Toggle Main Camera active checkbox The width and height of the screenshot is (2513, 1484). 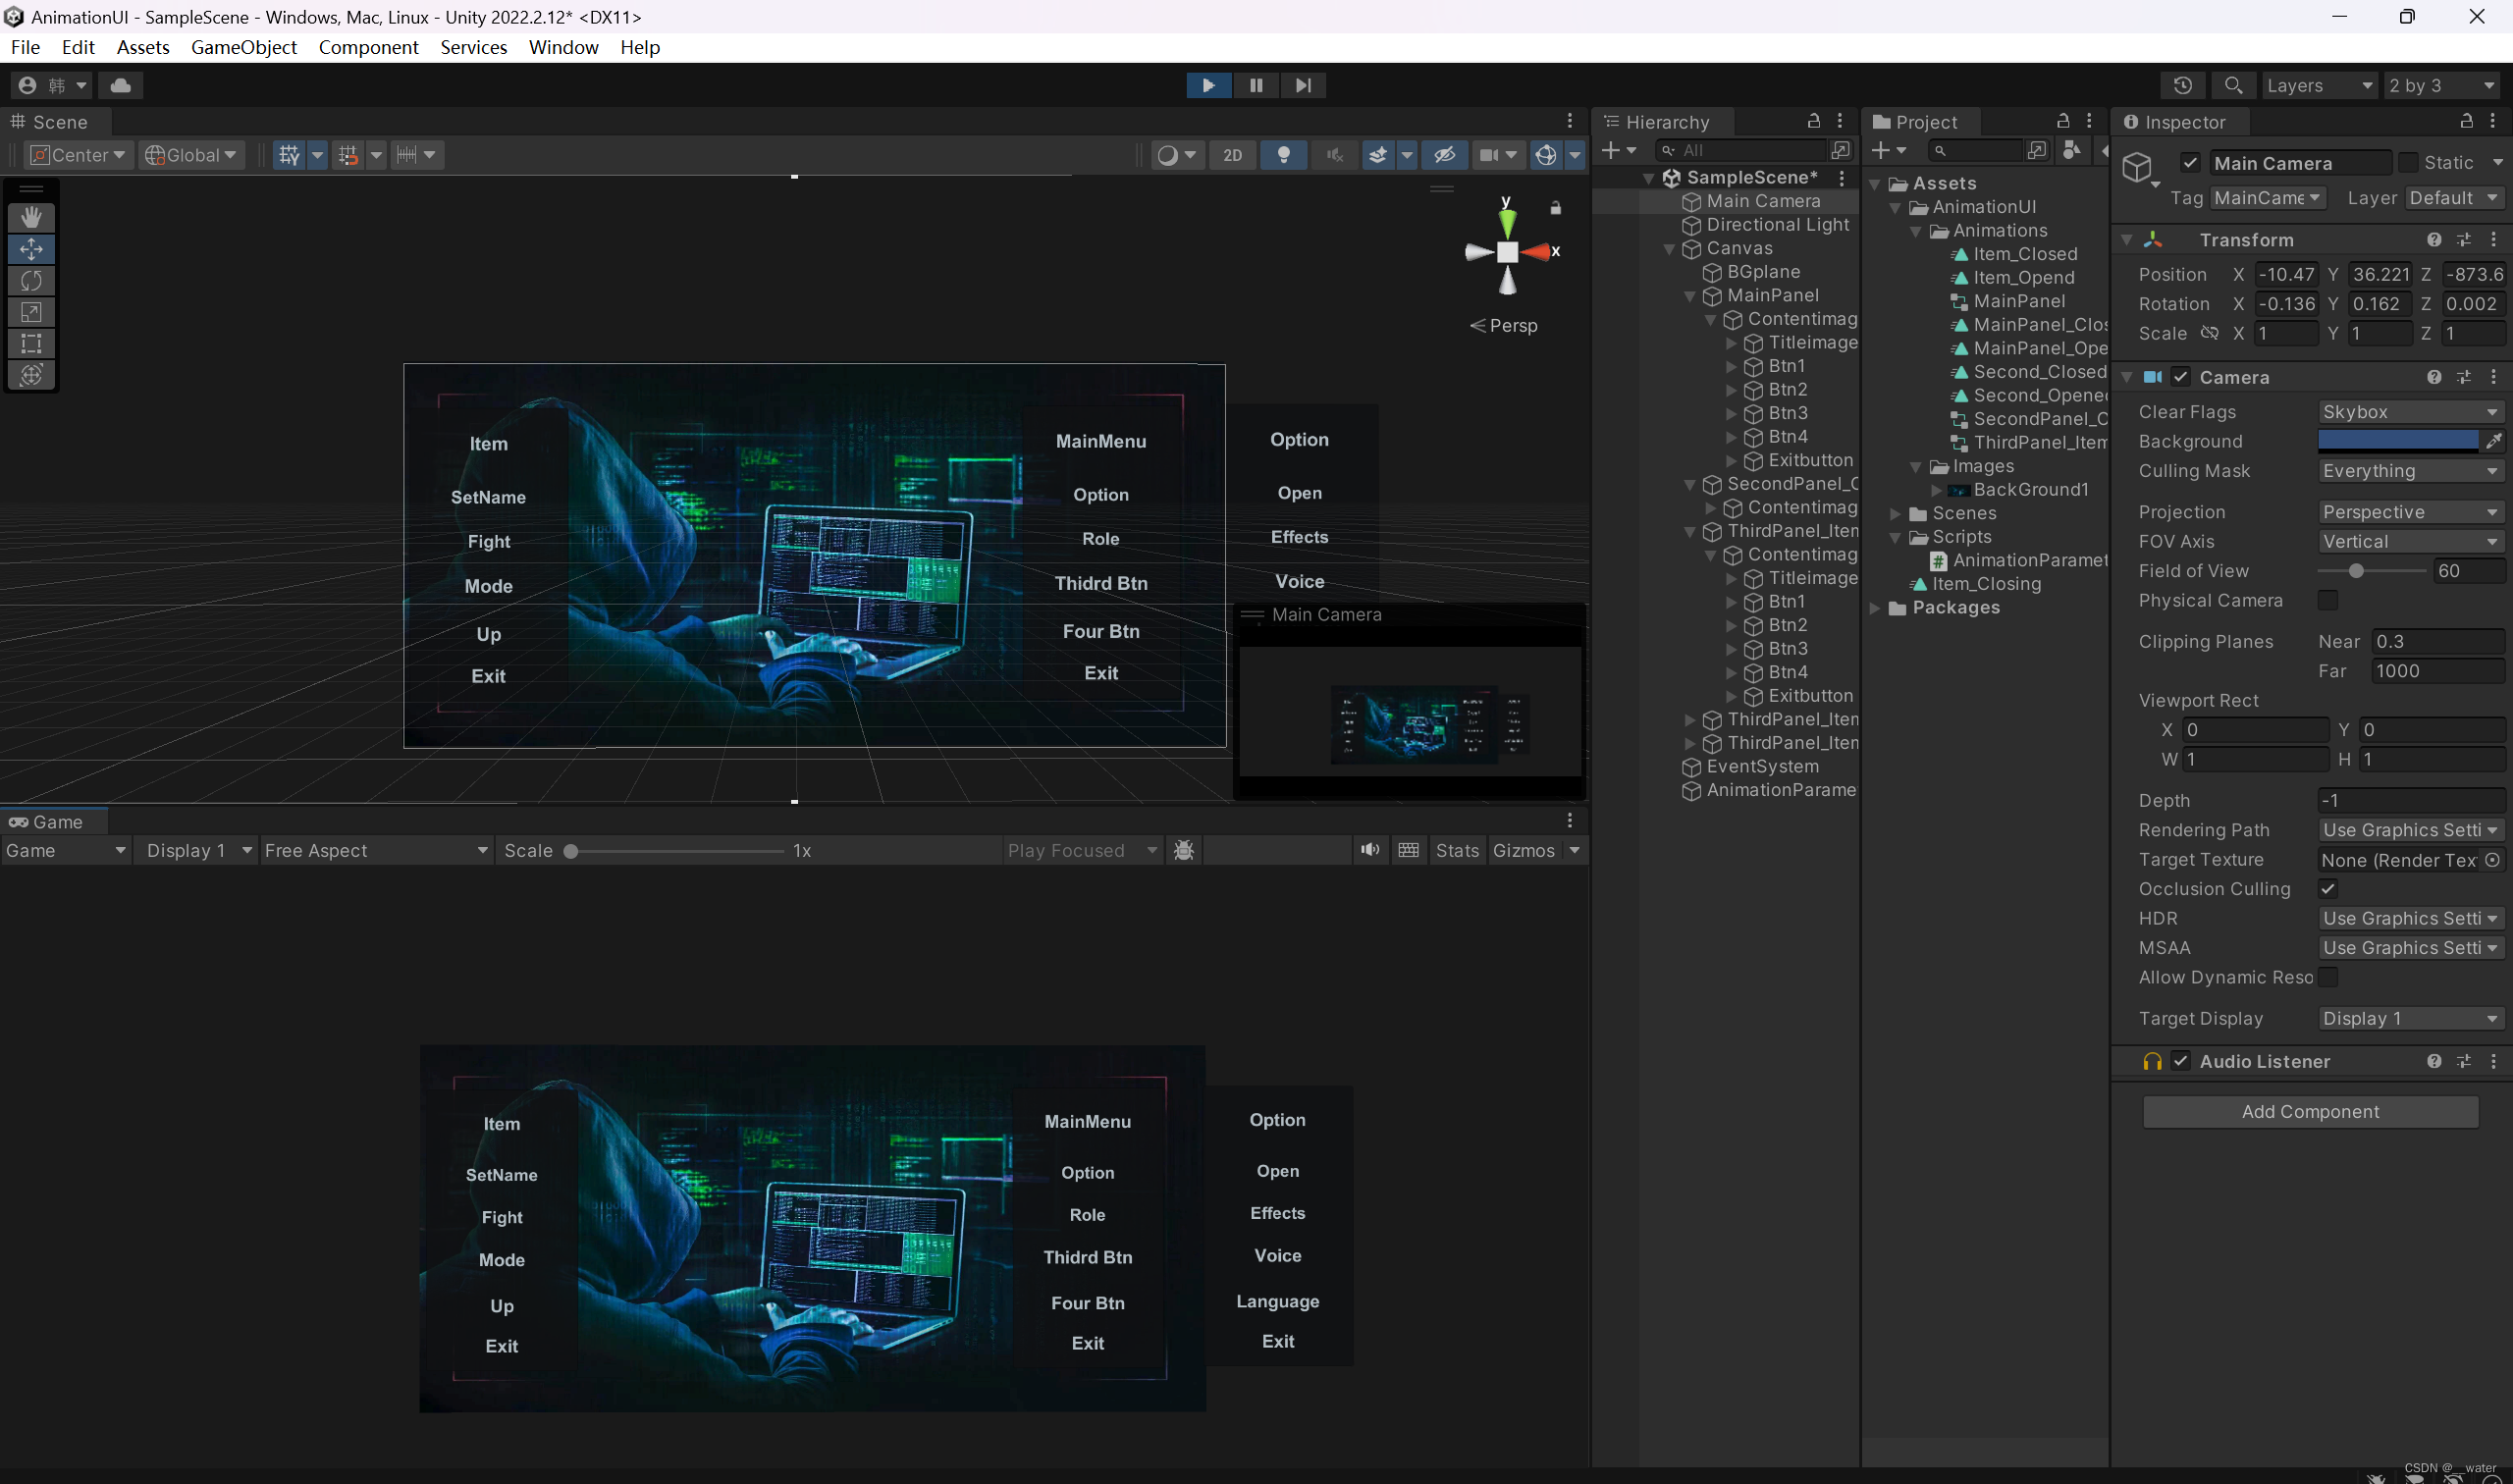point(2191,163)
